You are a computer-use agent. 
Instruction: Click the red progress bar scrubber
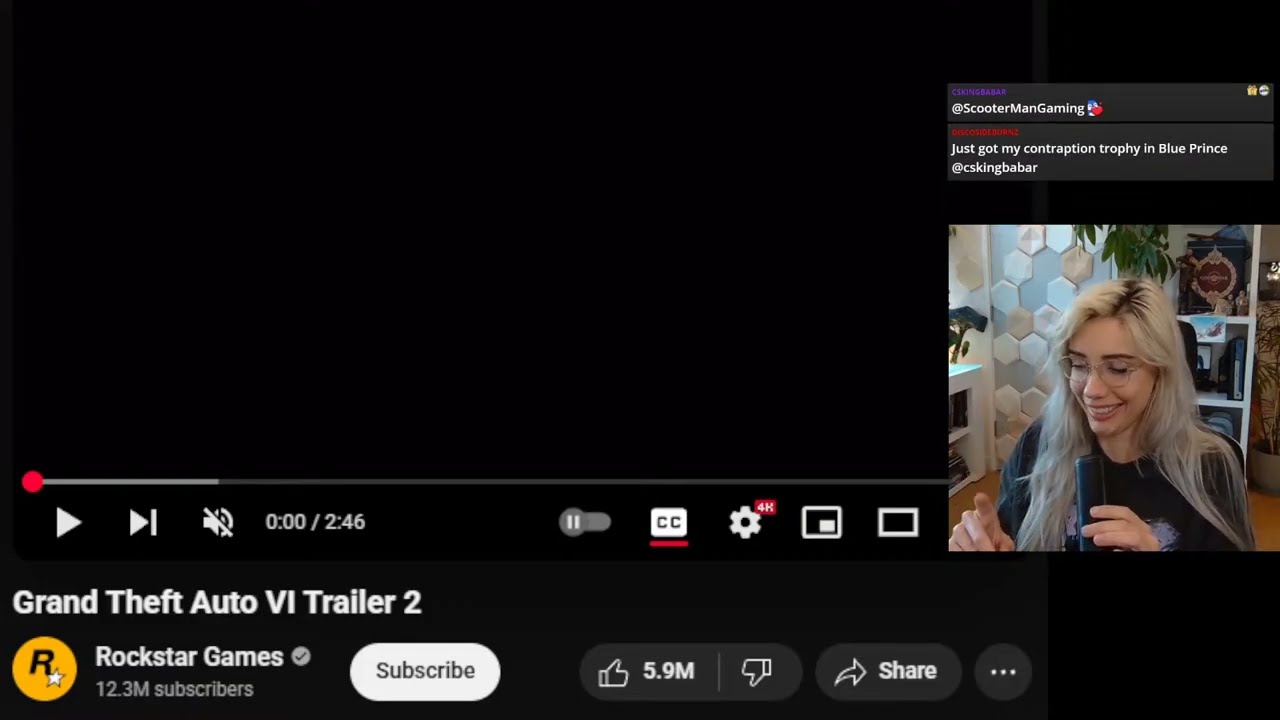coord(32,482)
